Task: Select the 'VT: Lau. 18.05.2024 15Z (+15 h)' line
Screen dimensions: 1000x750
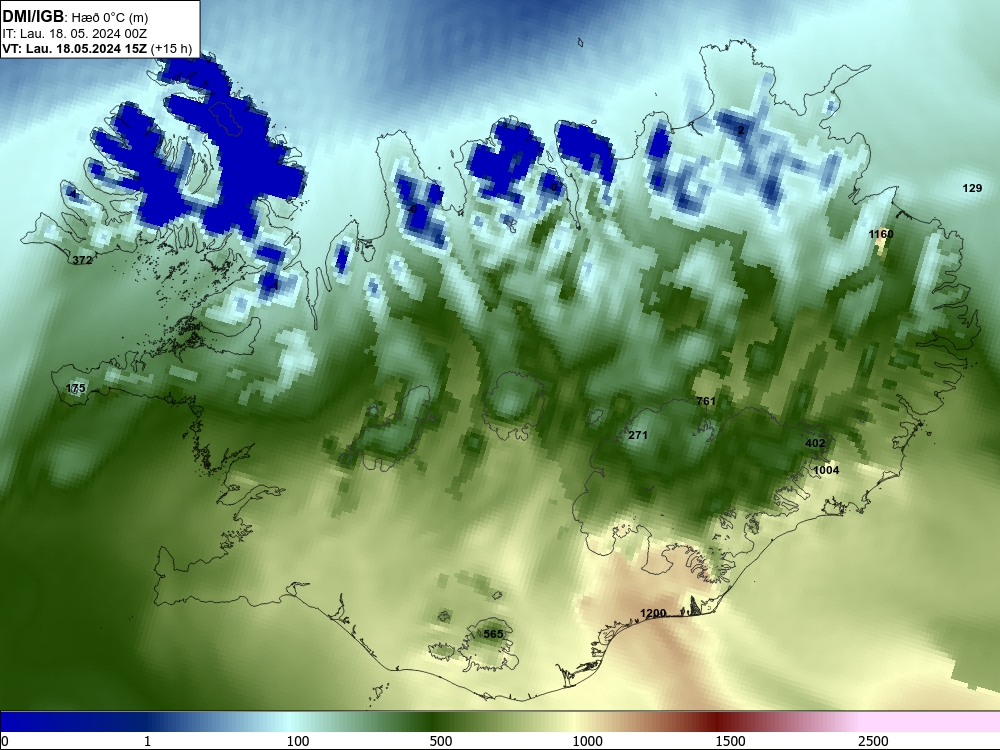Action: [97, 48]
